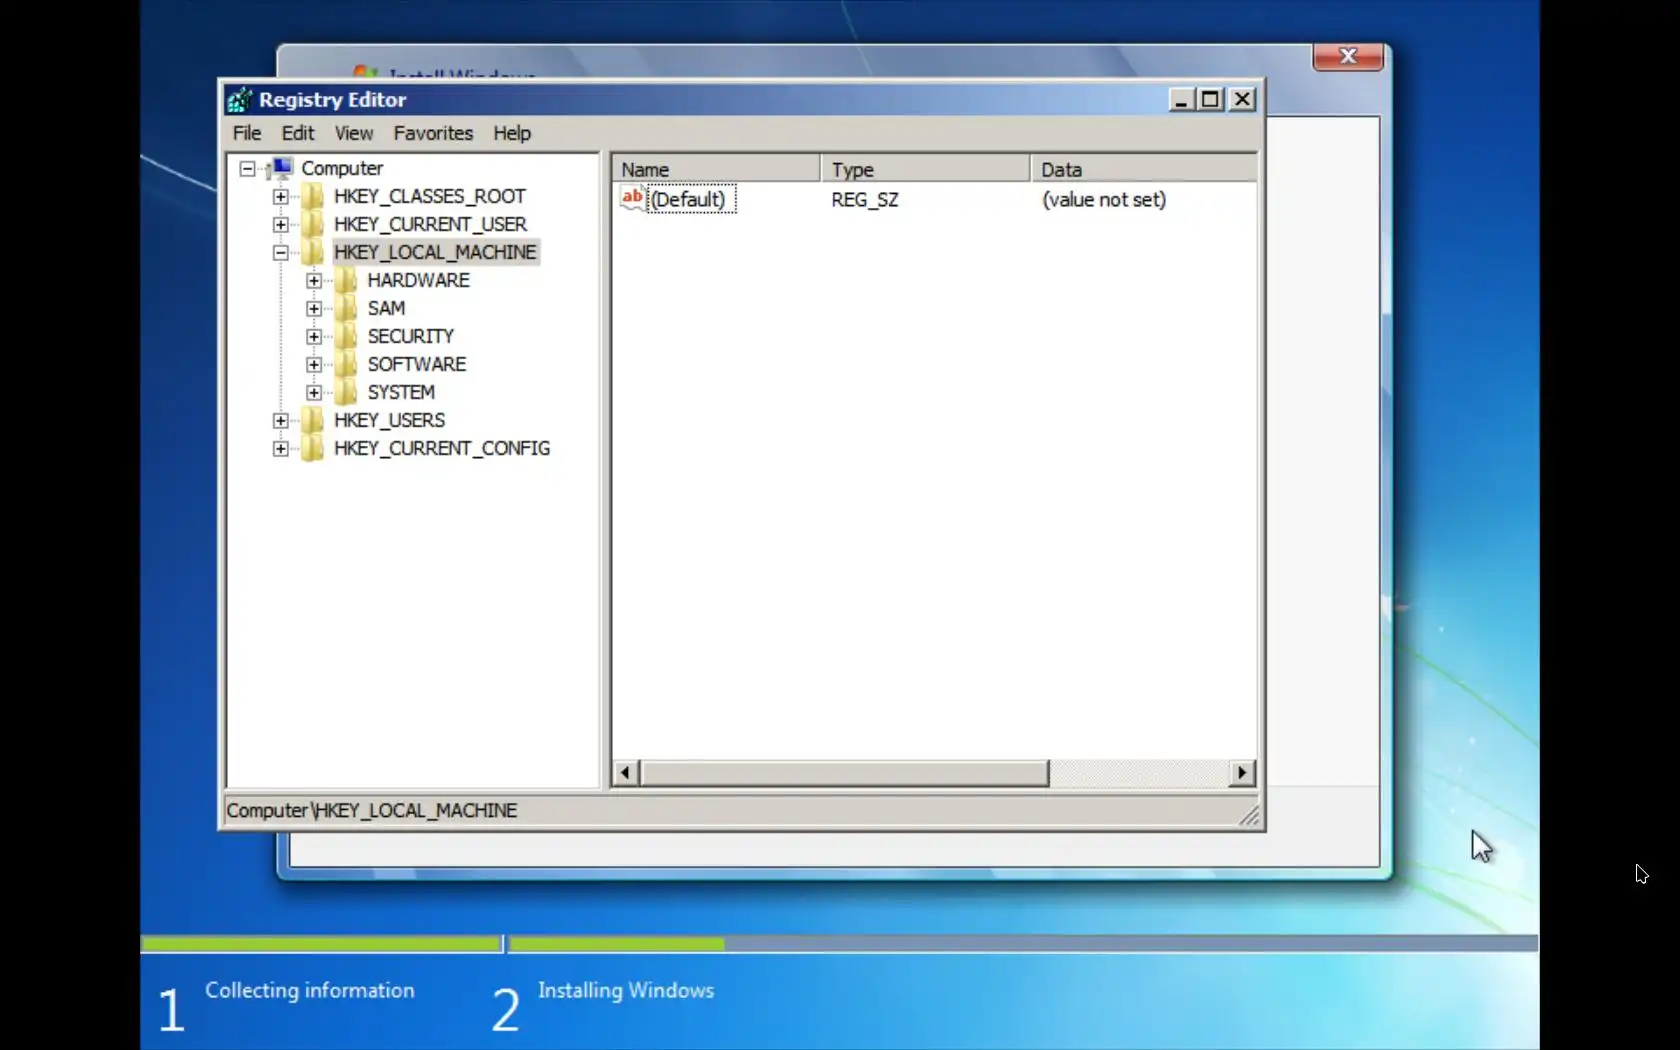
Task: Click the SYSTEM folder icon
Action: coord(346,392)
